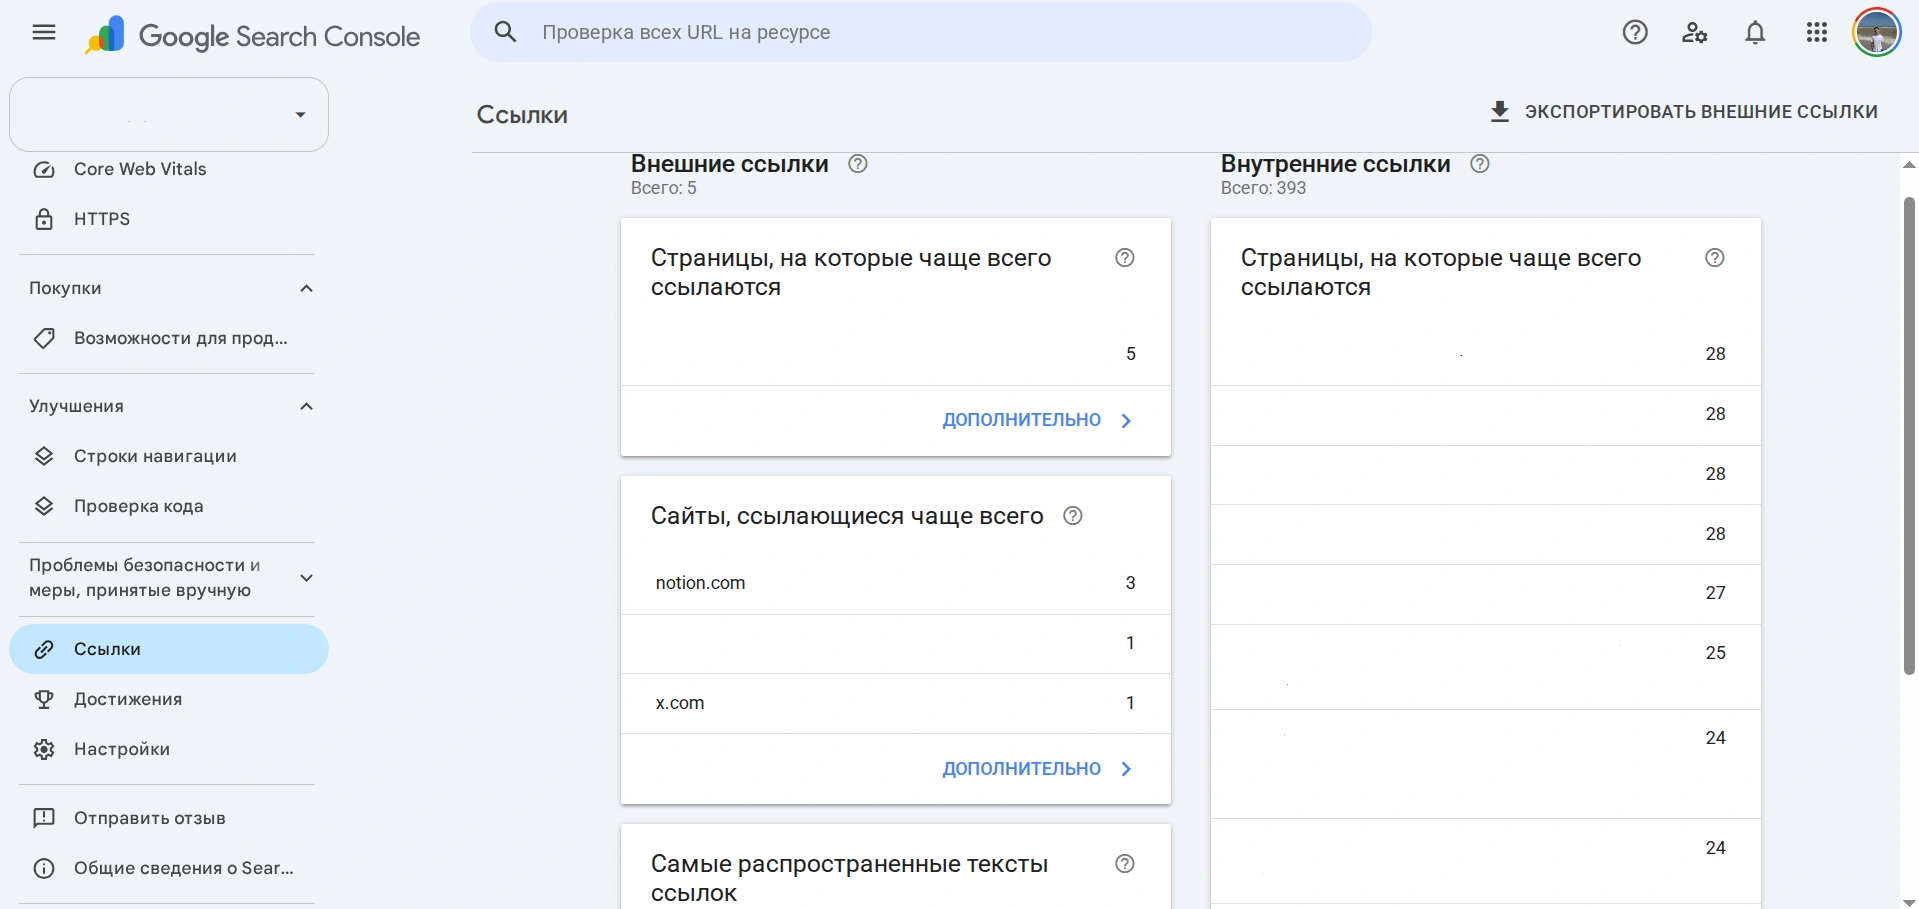
Task: Click help icon next to Внешние ссылки
Action: tap(857, 164)
